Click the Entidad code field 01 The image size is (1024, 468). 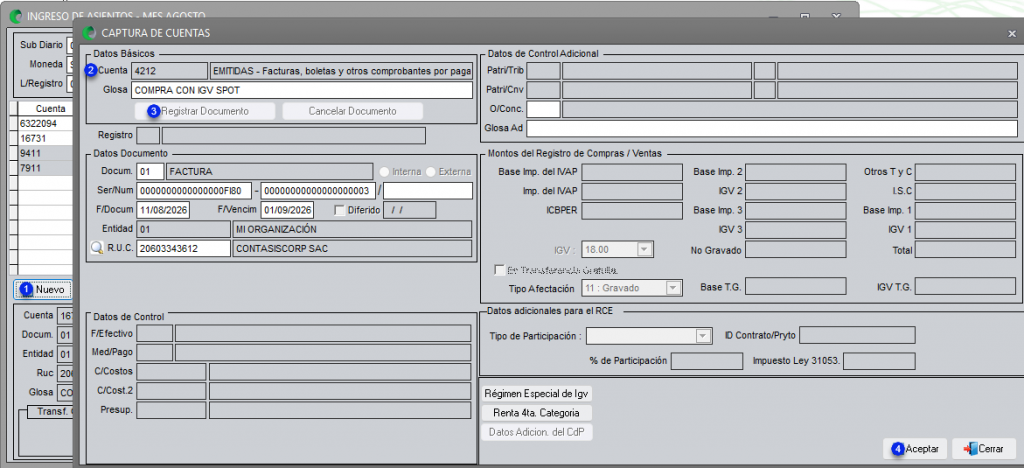click(184, 229)
